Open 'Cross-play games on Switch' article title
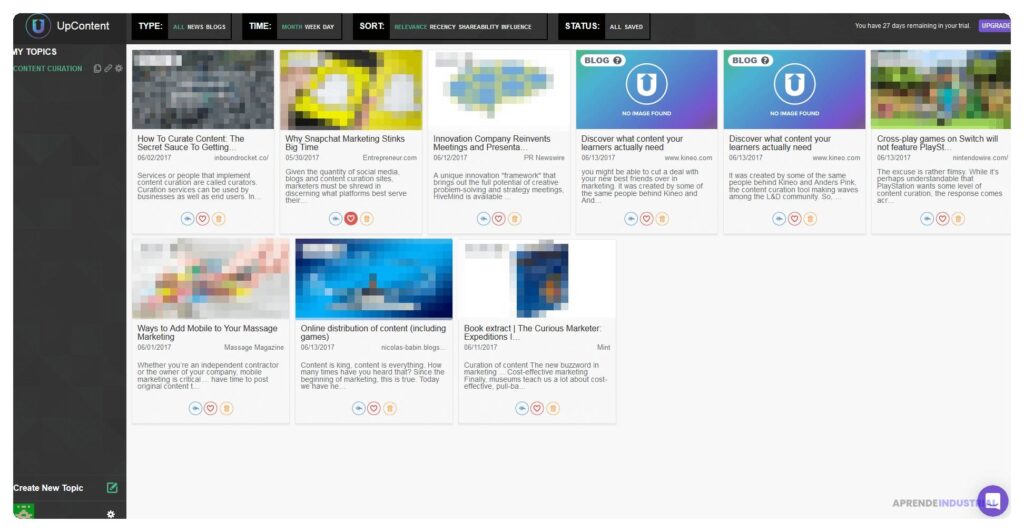Image resolution: width=1024 pixels, height=532 pixels. [937, 143]
